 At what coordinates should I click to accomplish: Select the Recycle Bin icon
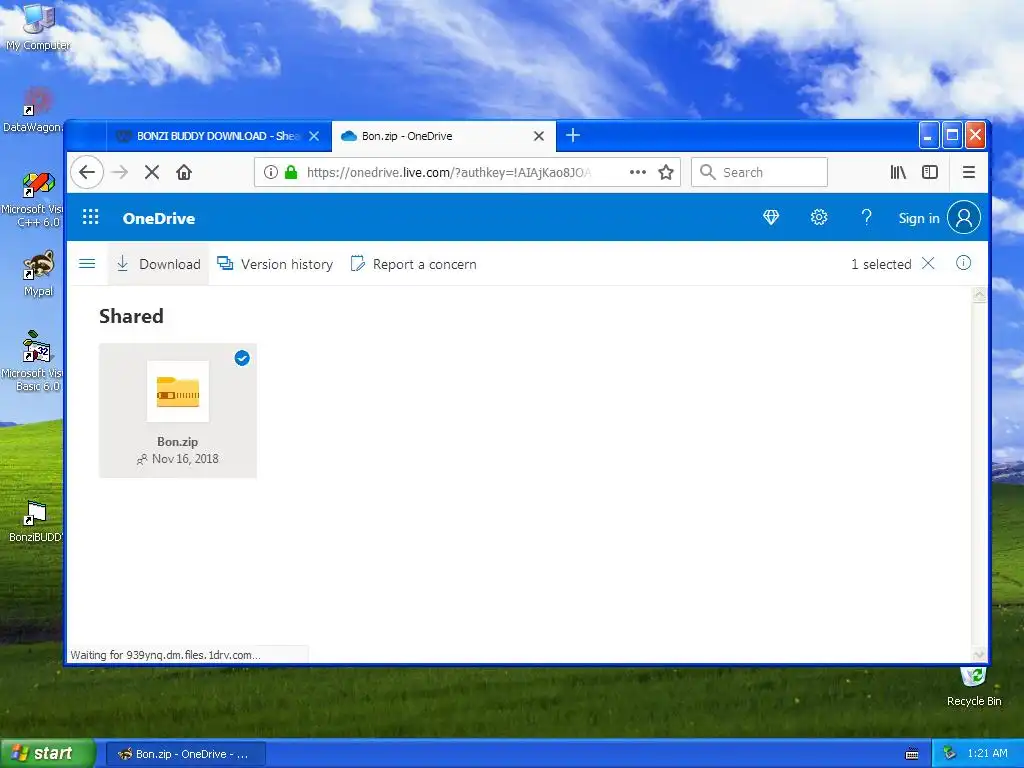point(974,687)
